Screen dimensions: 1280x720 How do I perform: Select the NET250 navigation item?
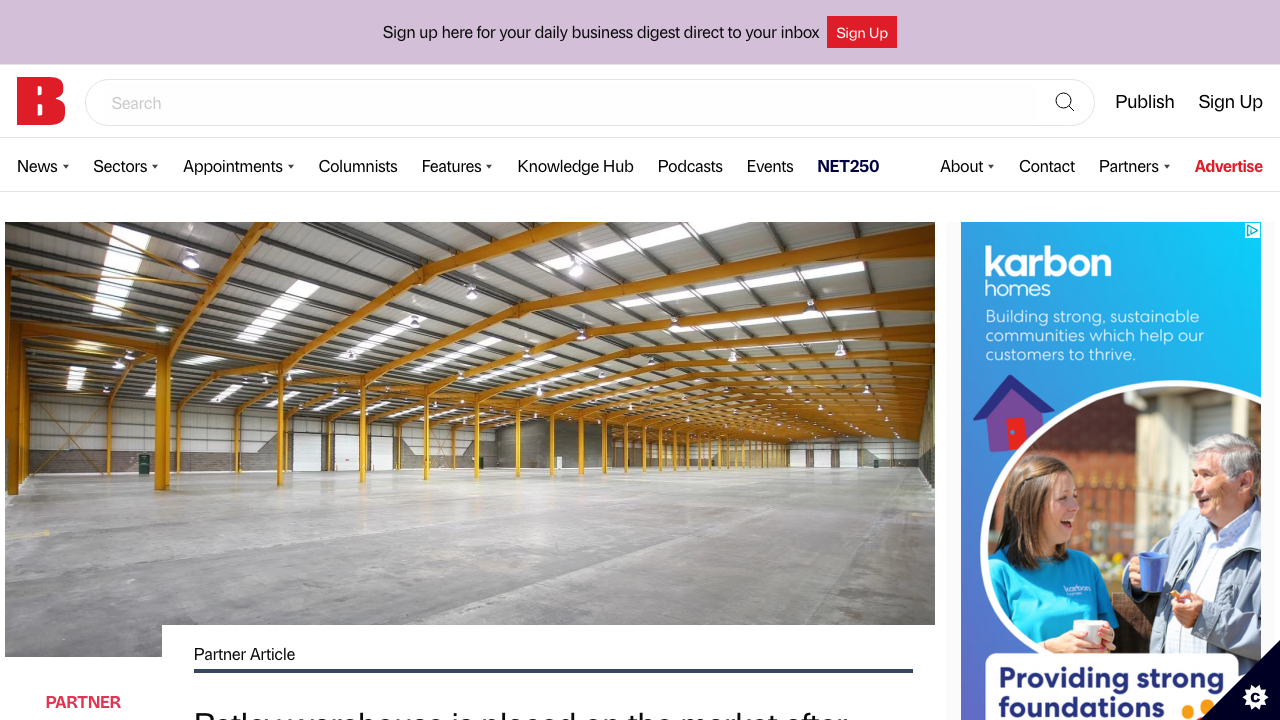click(x=848, y=166)
